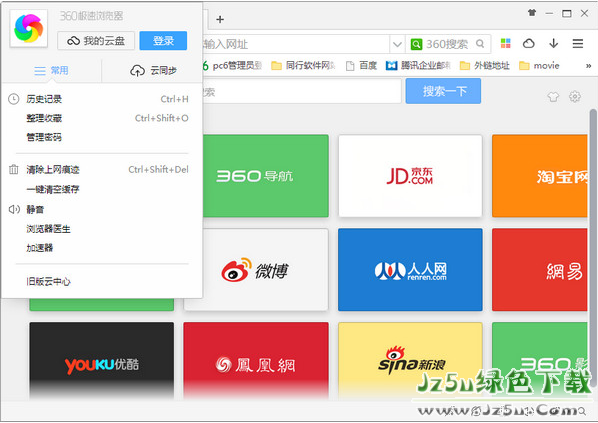Select 整理收藏 menu entry
This screenshot has width=598, height=423.
click(x=101, y=118)
